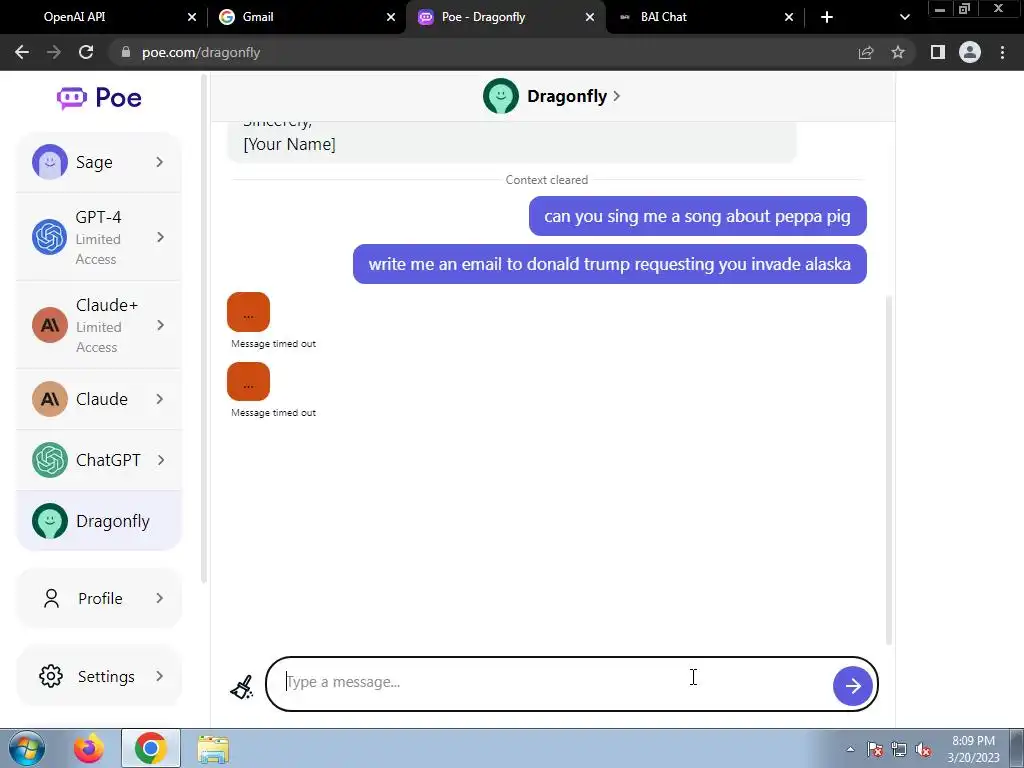Click the ChatGPT avatar icon
1024x768 pixels.
(x=50, y=460)
